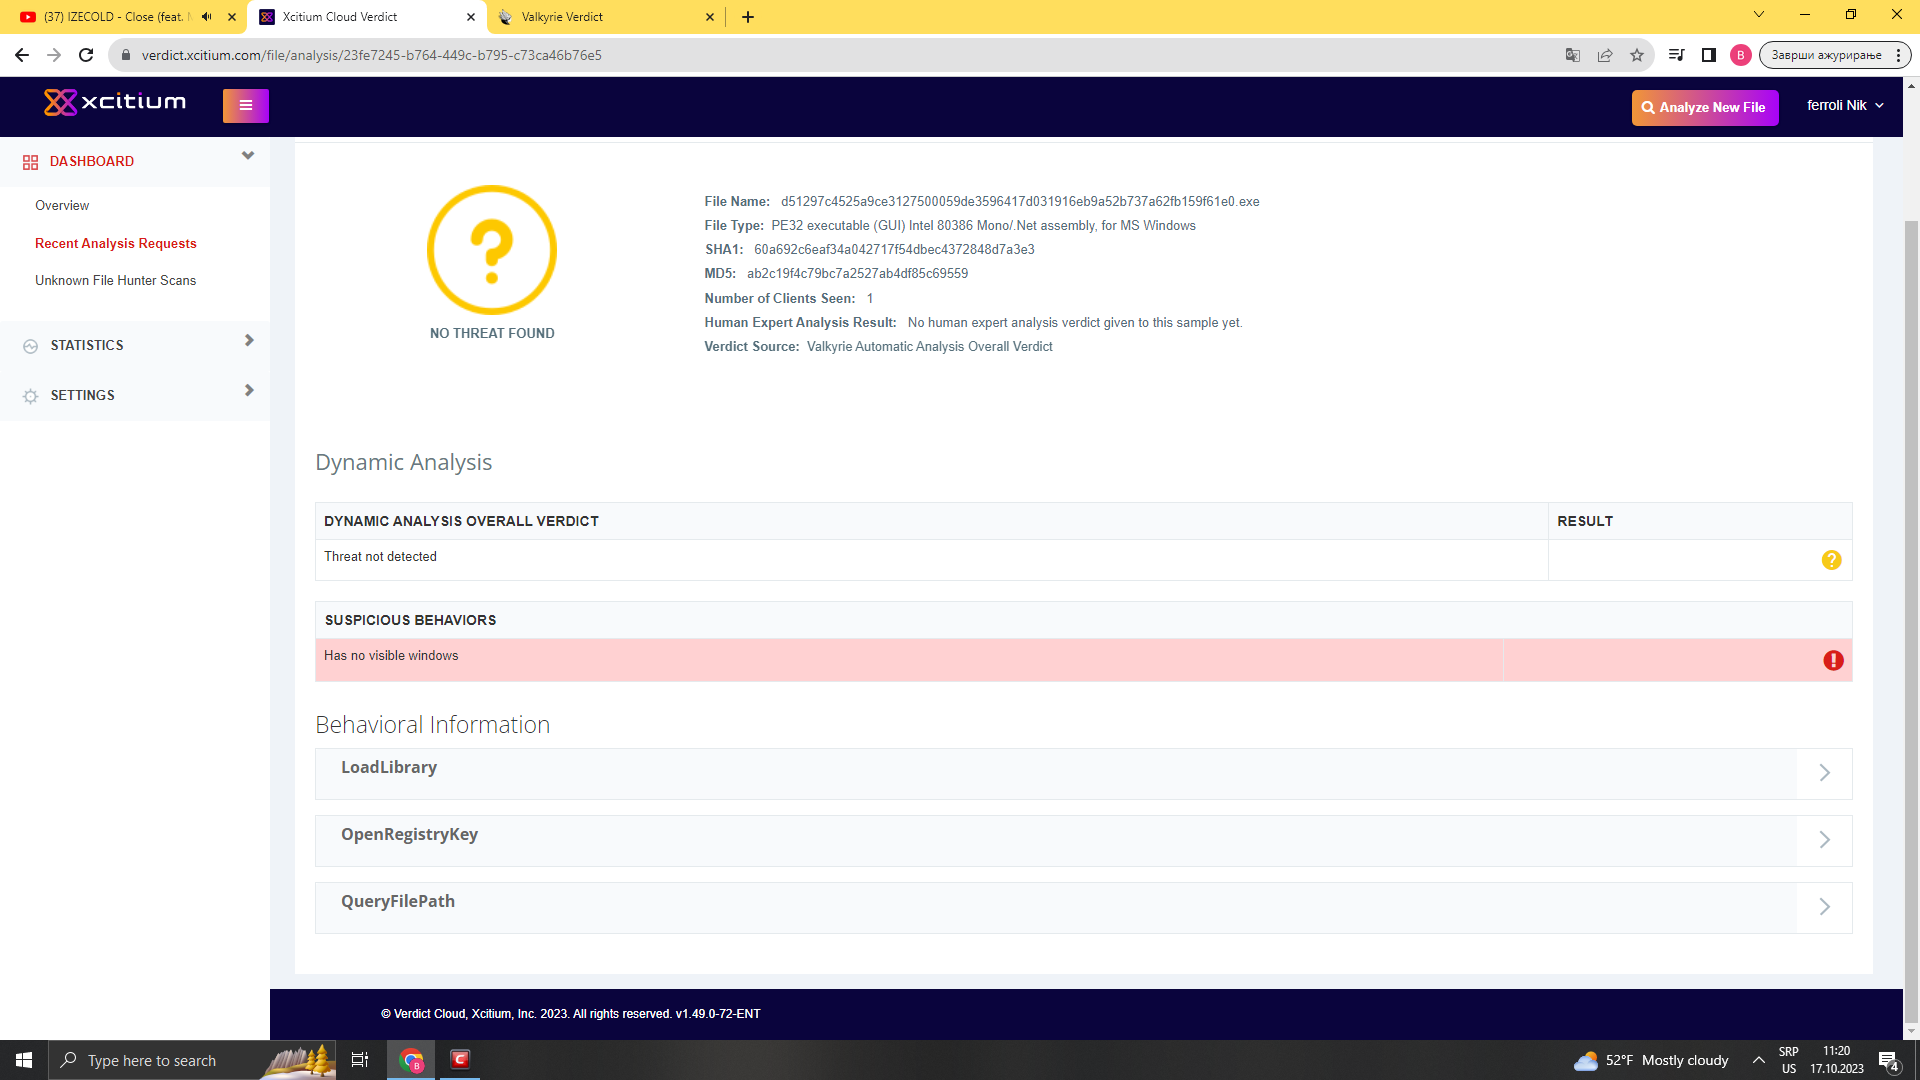
Task: Open the browser side panel icon
Action: [x=1708, y=55]
